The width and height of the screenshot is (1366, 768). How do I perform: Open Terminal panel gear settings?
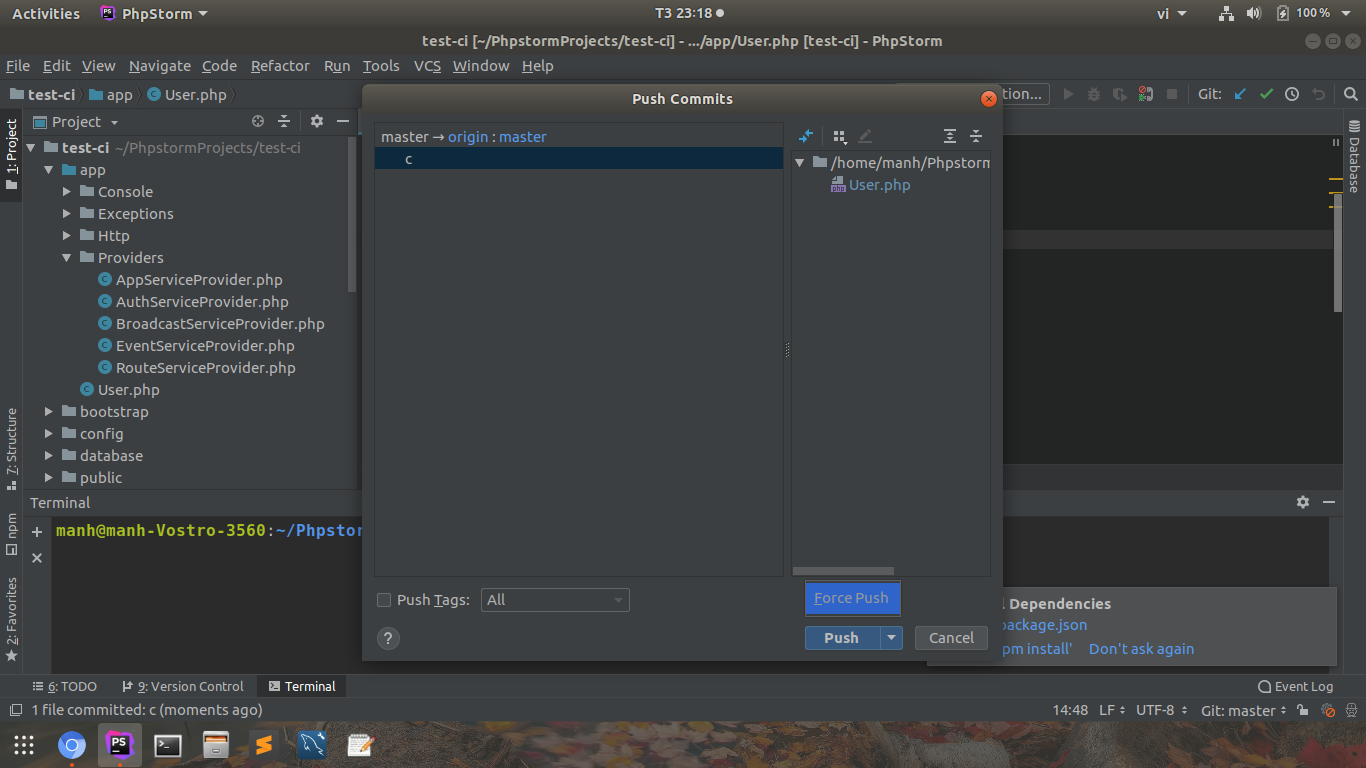click(x=1303, y=502)
